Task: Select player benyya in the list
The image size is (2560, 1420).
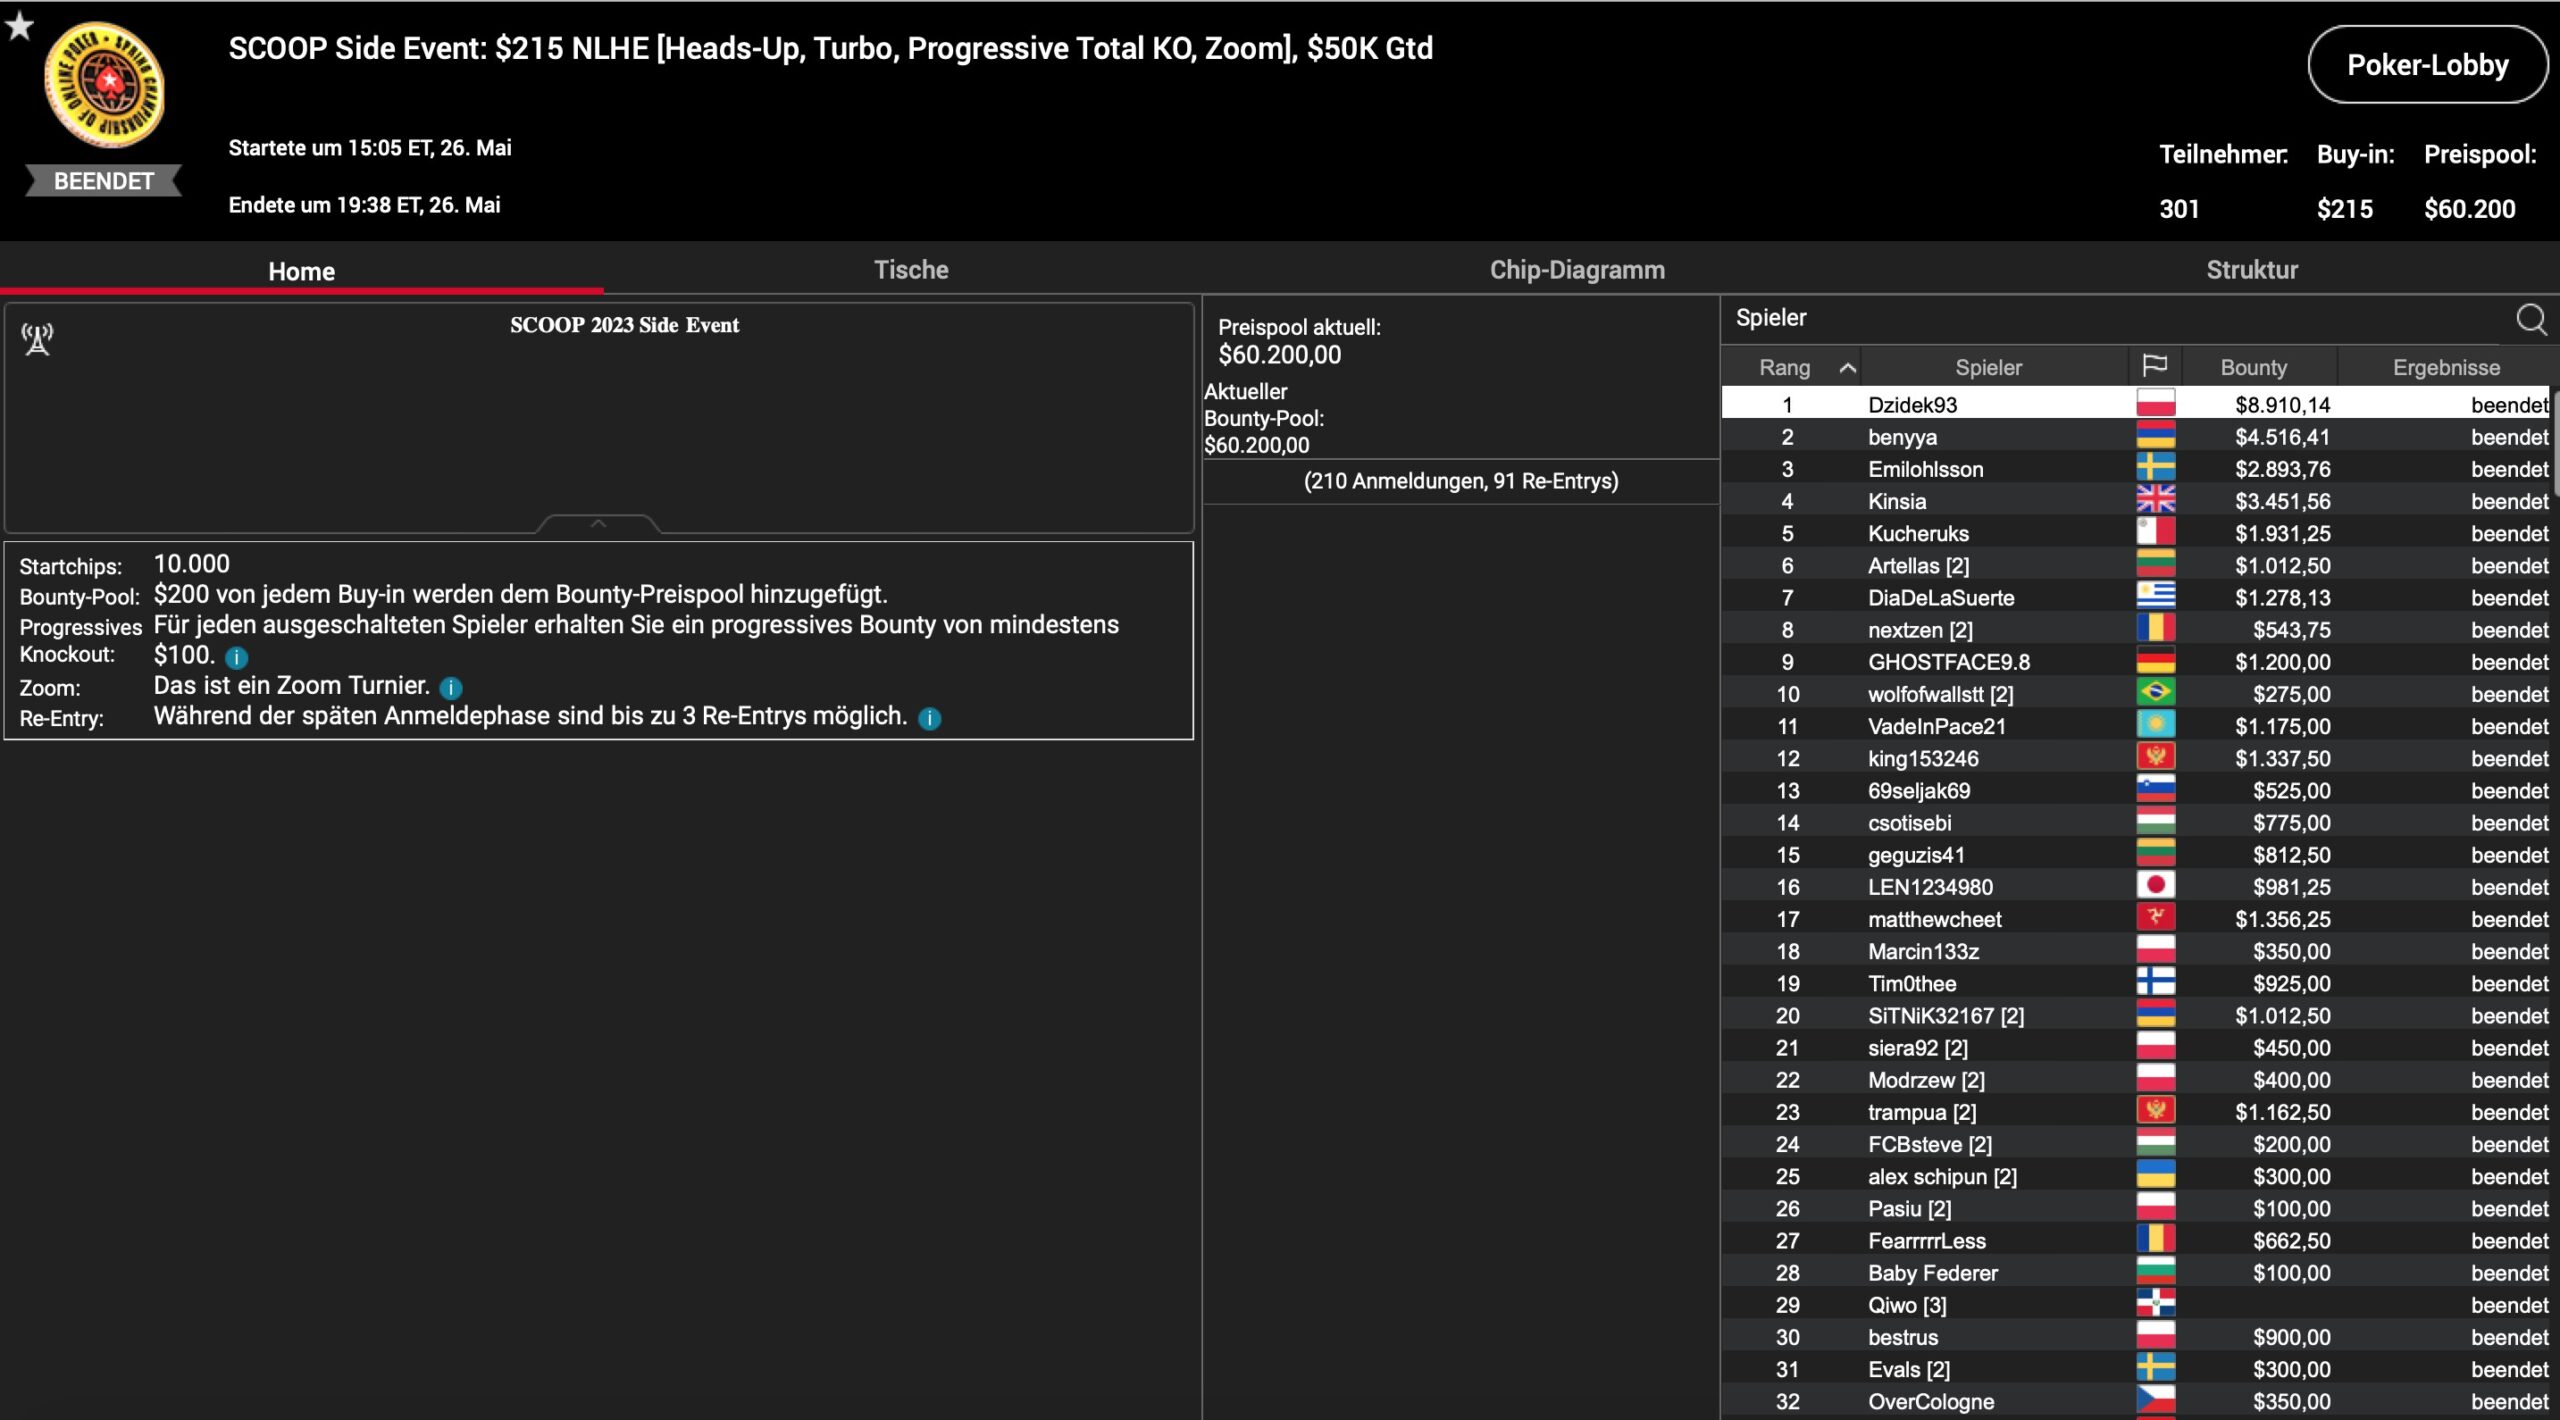Action: click(x=1901, y=437)
